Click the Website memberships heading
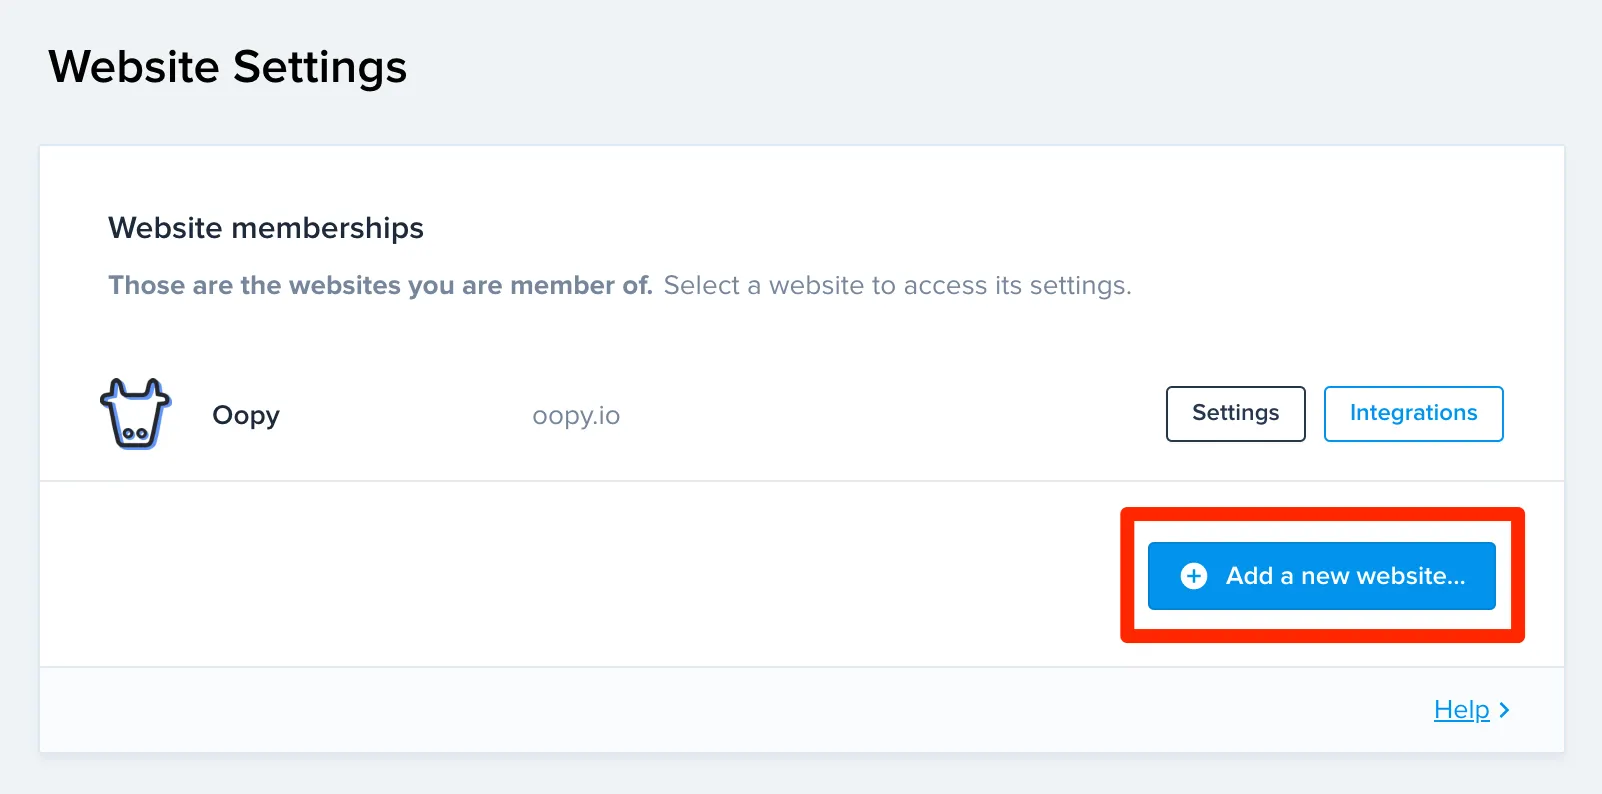This screenshot has width=1602, height=794. coord(266,228)
